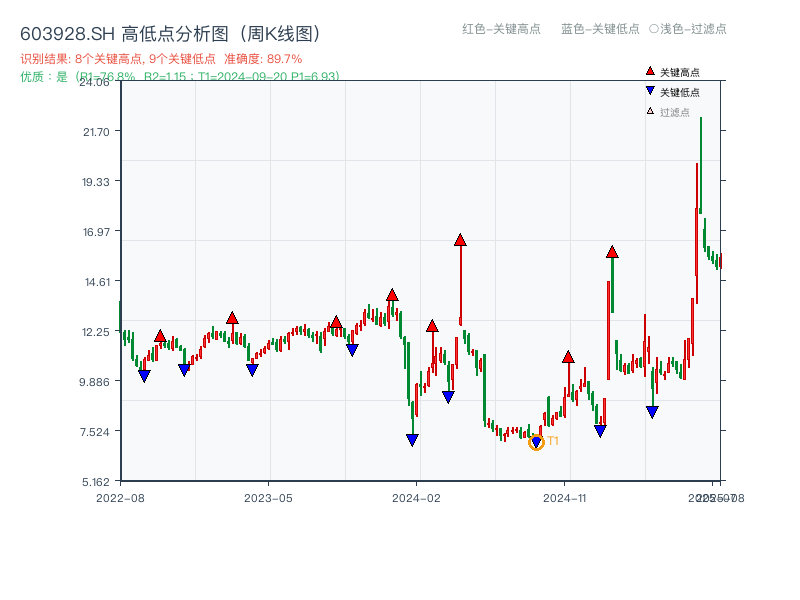800x600 pixels.
Task: Click the 2024-02 x-axis date label
Action: click(x=416, y=498)
